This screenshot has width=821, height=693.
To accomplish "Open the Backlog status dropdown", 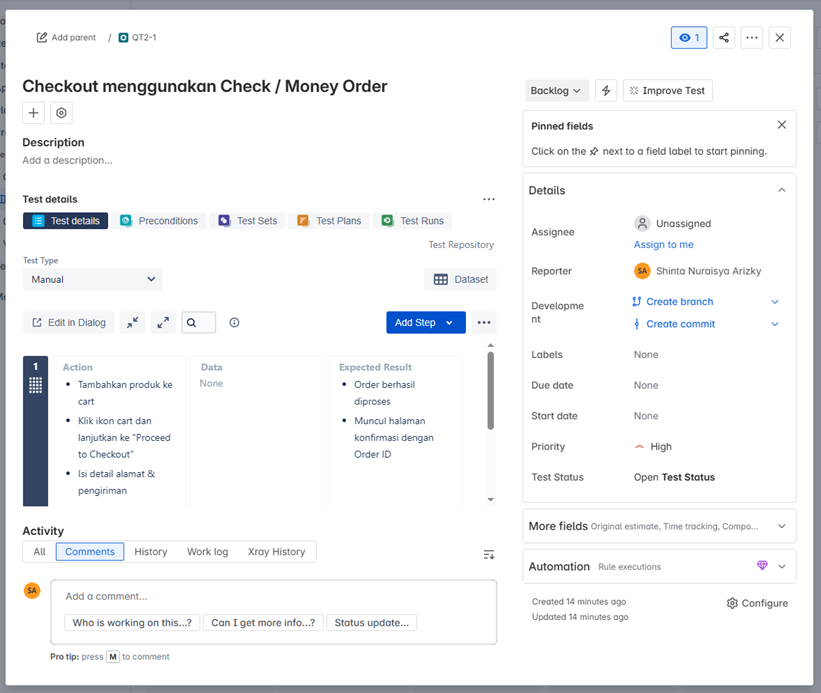I will pos(556,91).
